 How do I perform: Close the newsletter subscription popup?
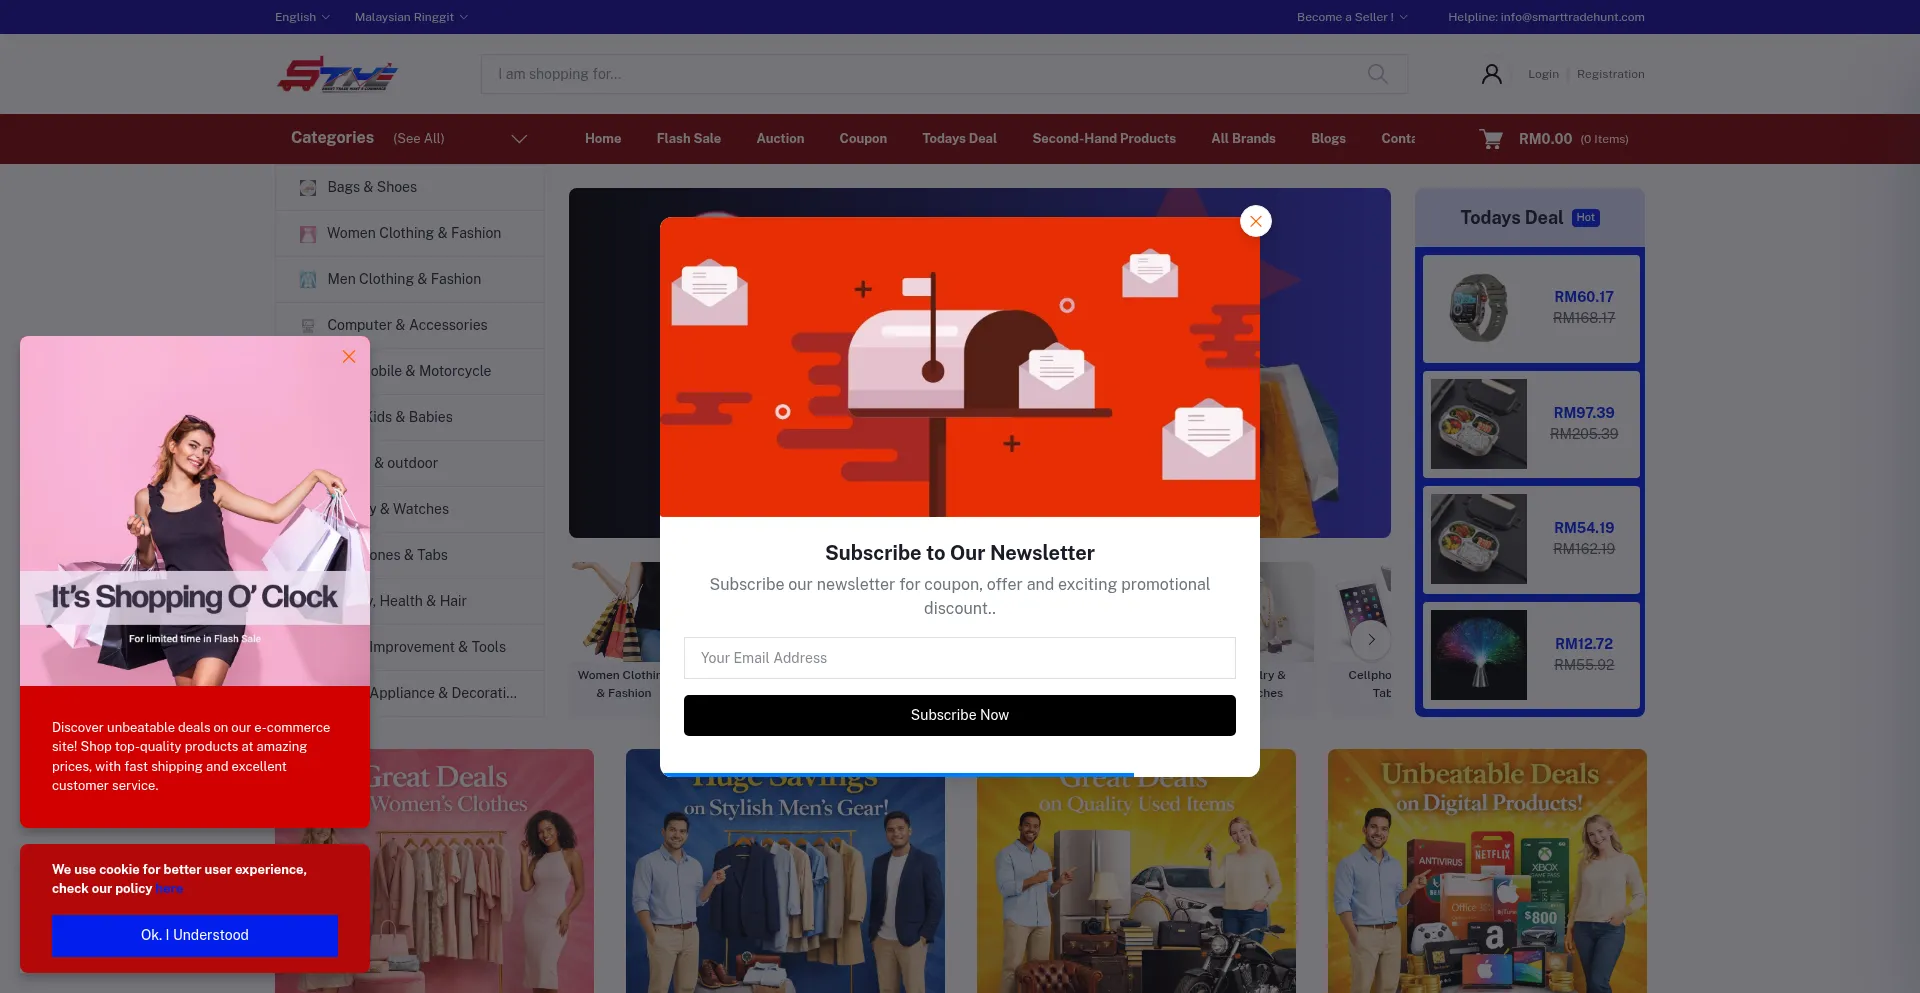coord(1256,221)
